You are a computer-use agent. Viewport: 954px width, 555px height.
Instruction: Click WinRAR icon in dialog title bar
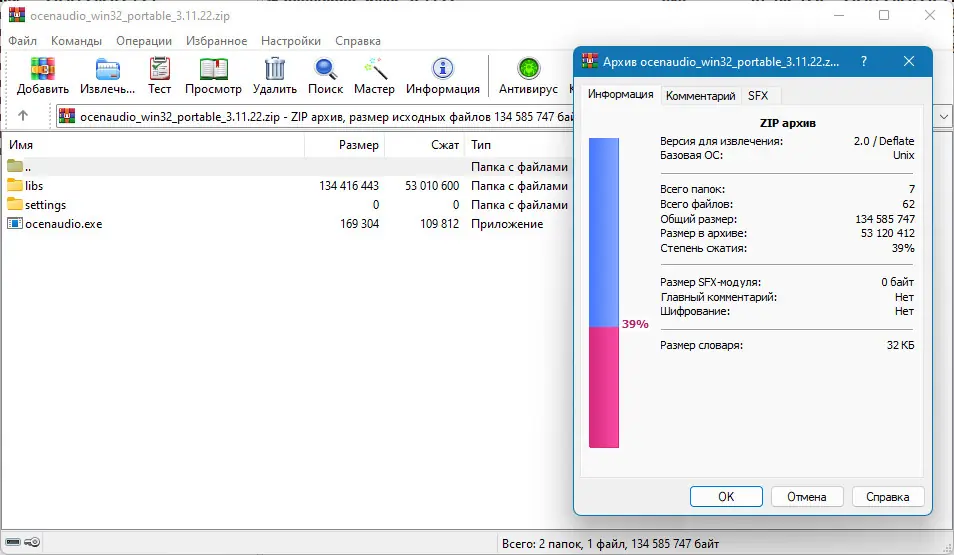pyautogui.click(x=590, y=61)
